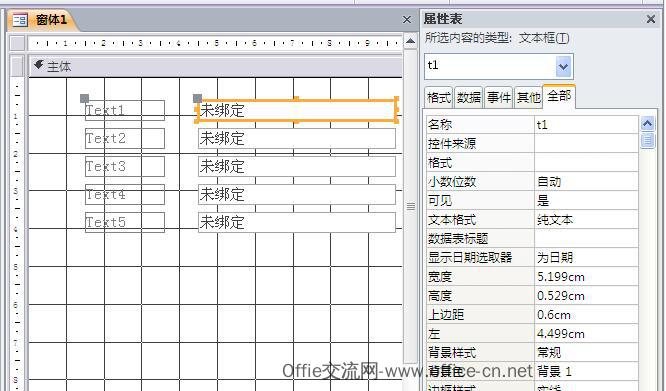
Task: Click the property list scroll-up arrow
Action: point(647,124)
